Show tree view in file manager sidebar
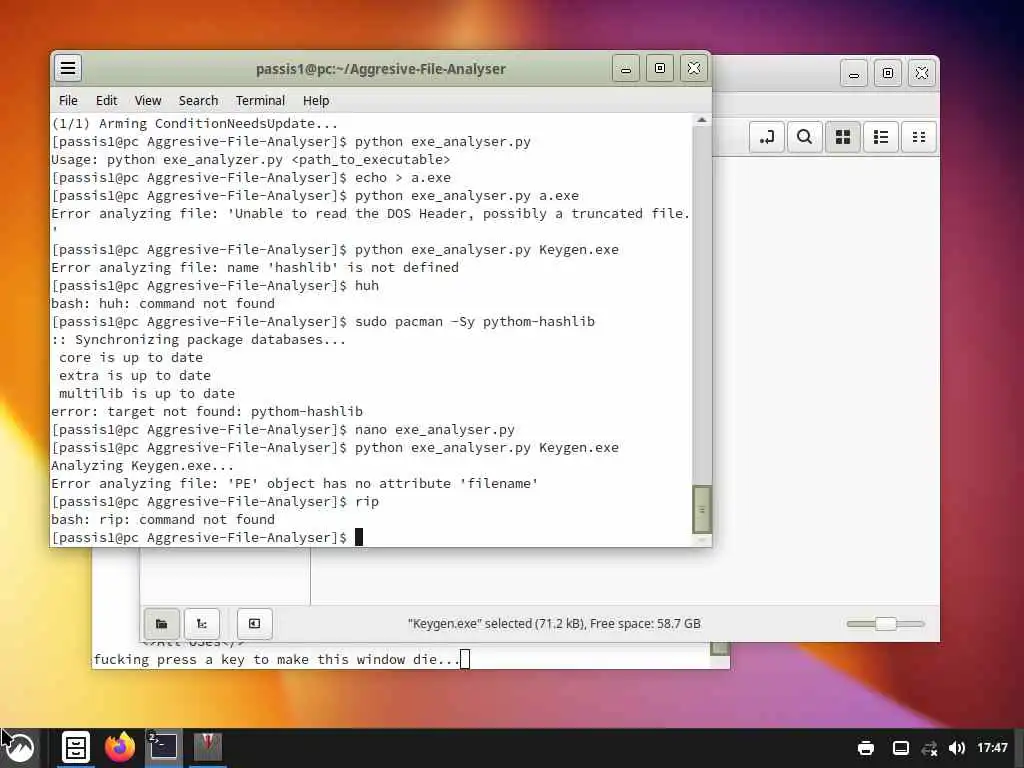Screen dimensions: 1024x768 pos(202,624)
